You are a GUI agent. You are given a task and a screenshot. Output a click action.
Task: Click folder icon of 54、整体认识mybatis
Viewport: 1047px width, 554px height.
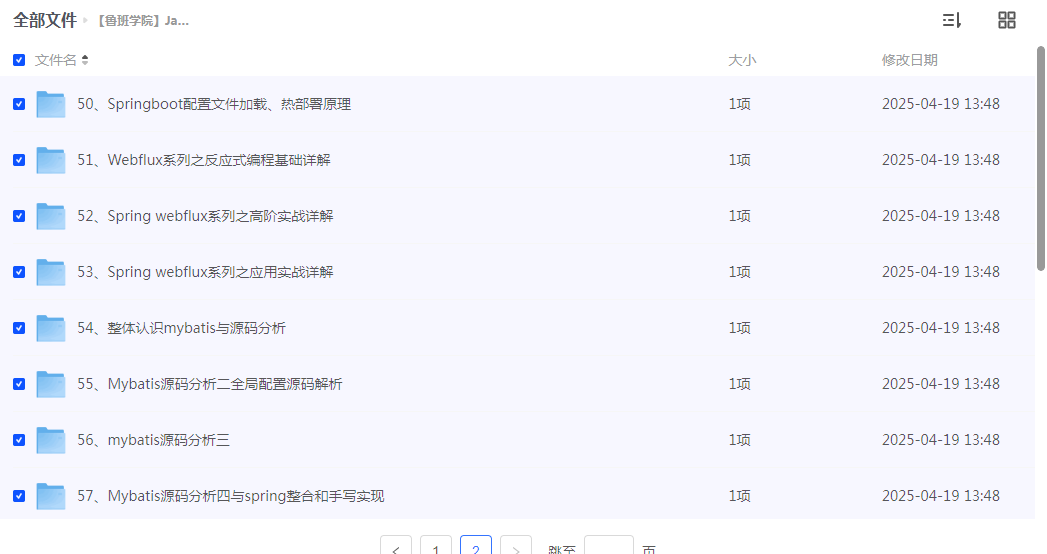point(50,328)
